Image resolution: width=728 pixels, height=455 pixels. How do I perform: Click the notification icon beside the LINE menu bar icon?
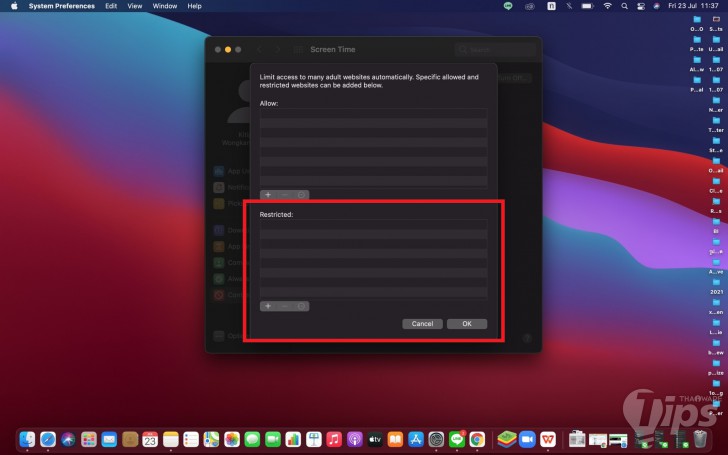click(x=530, y=6)
